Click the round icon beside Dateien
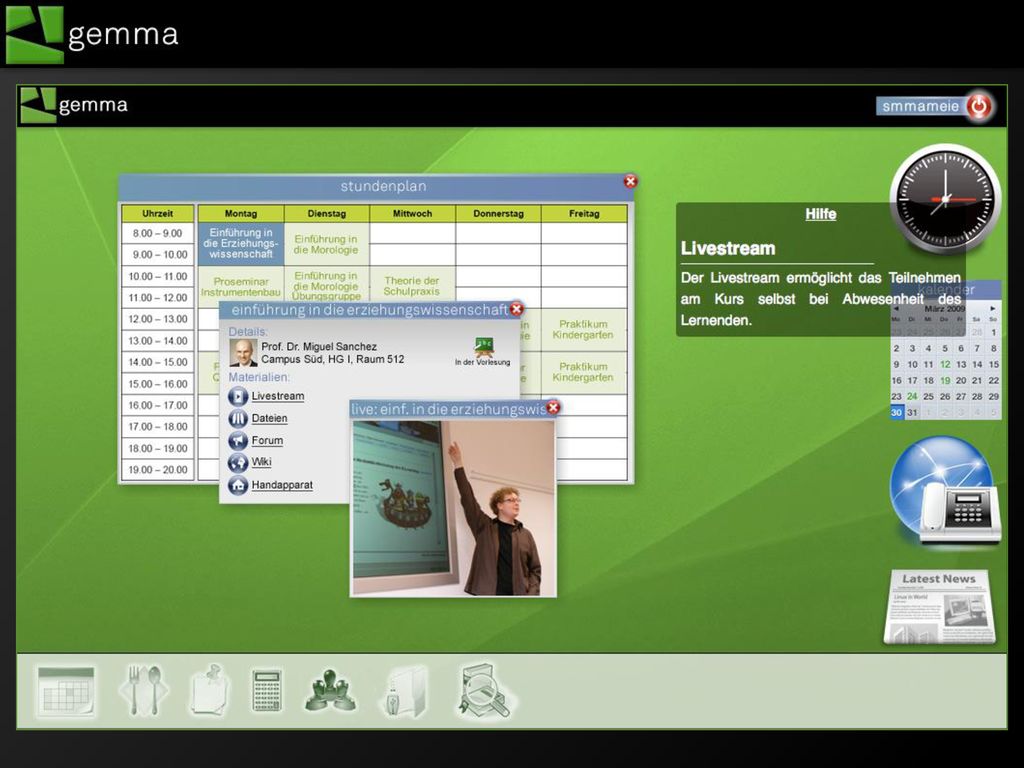1024x768 pixels. coord(238,419)
